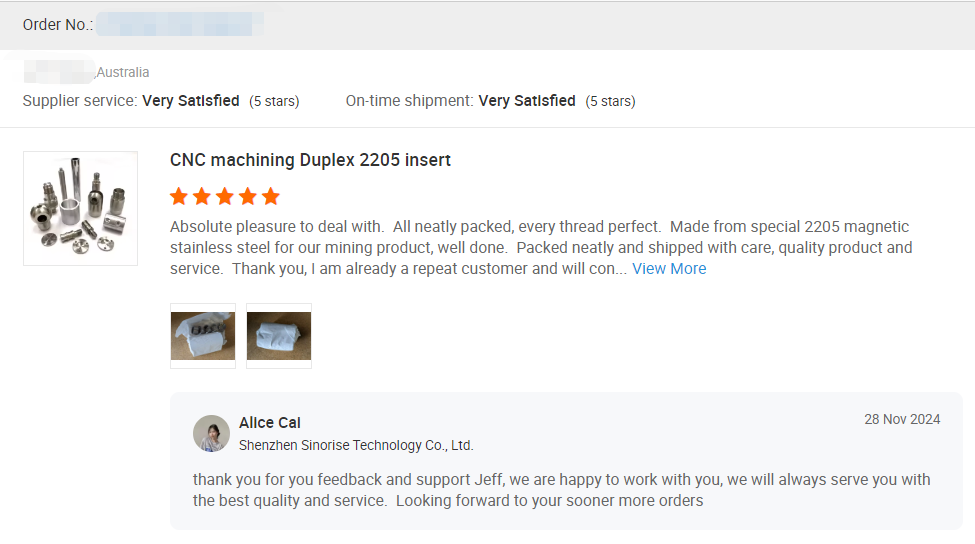Screen dimensions: 975x544
Task: Click the fifth orange rating star
Action: pos(271,196)
